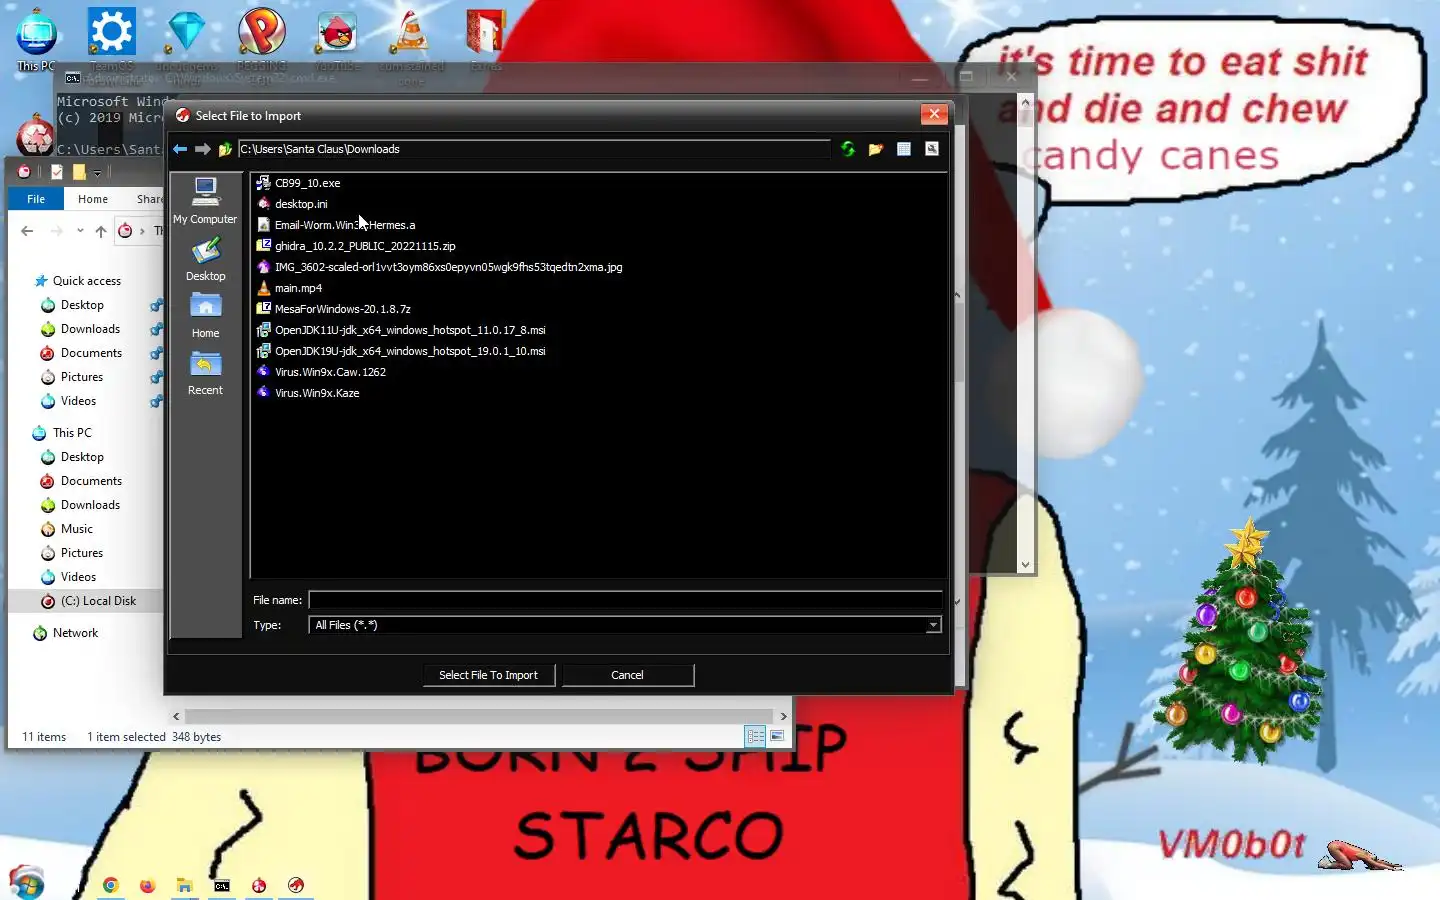
Task: Open This PC desktop icon
Action: pos(36,40)
